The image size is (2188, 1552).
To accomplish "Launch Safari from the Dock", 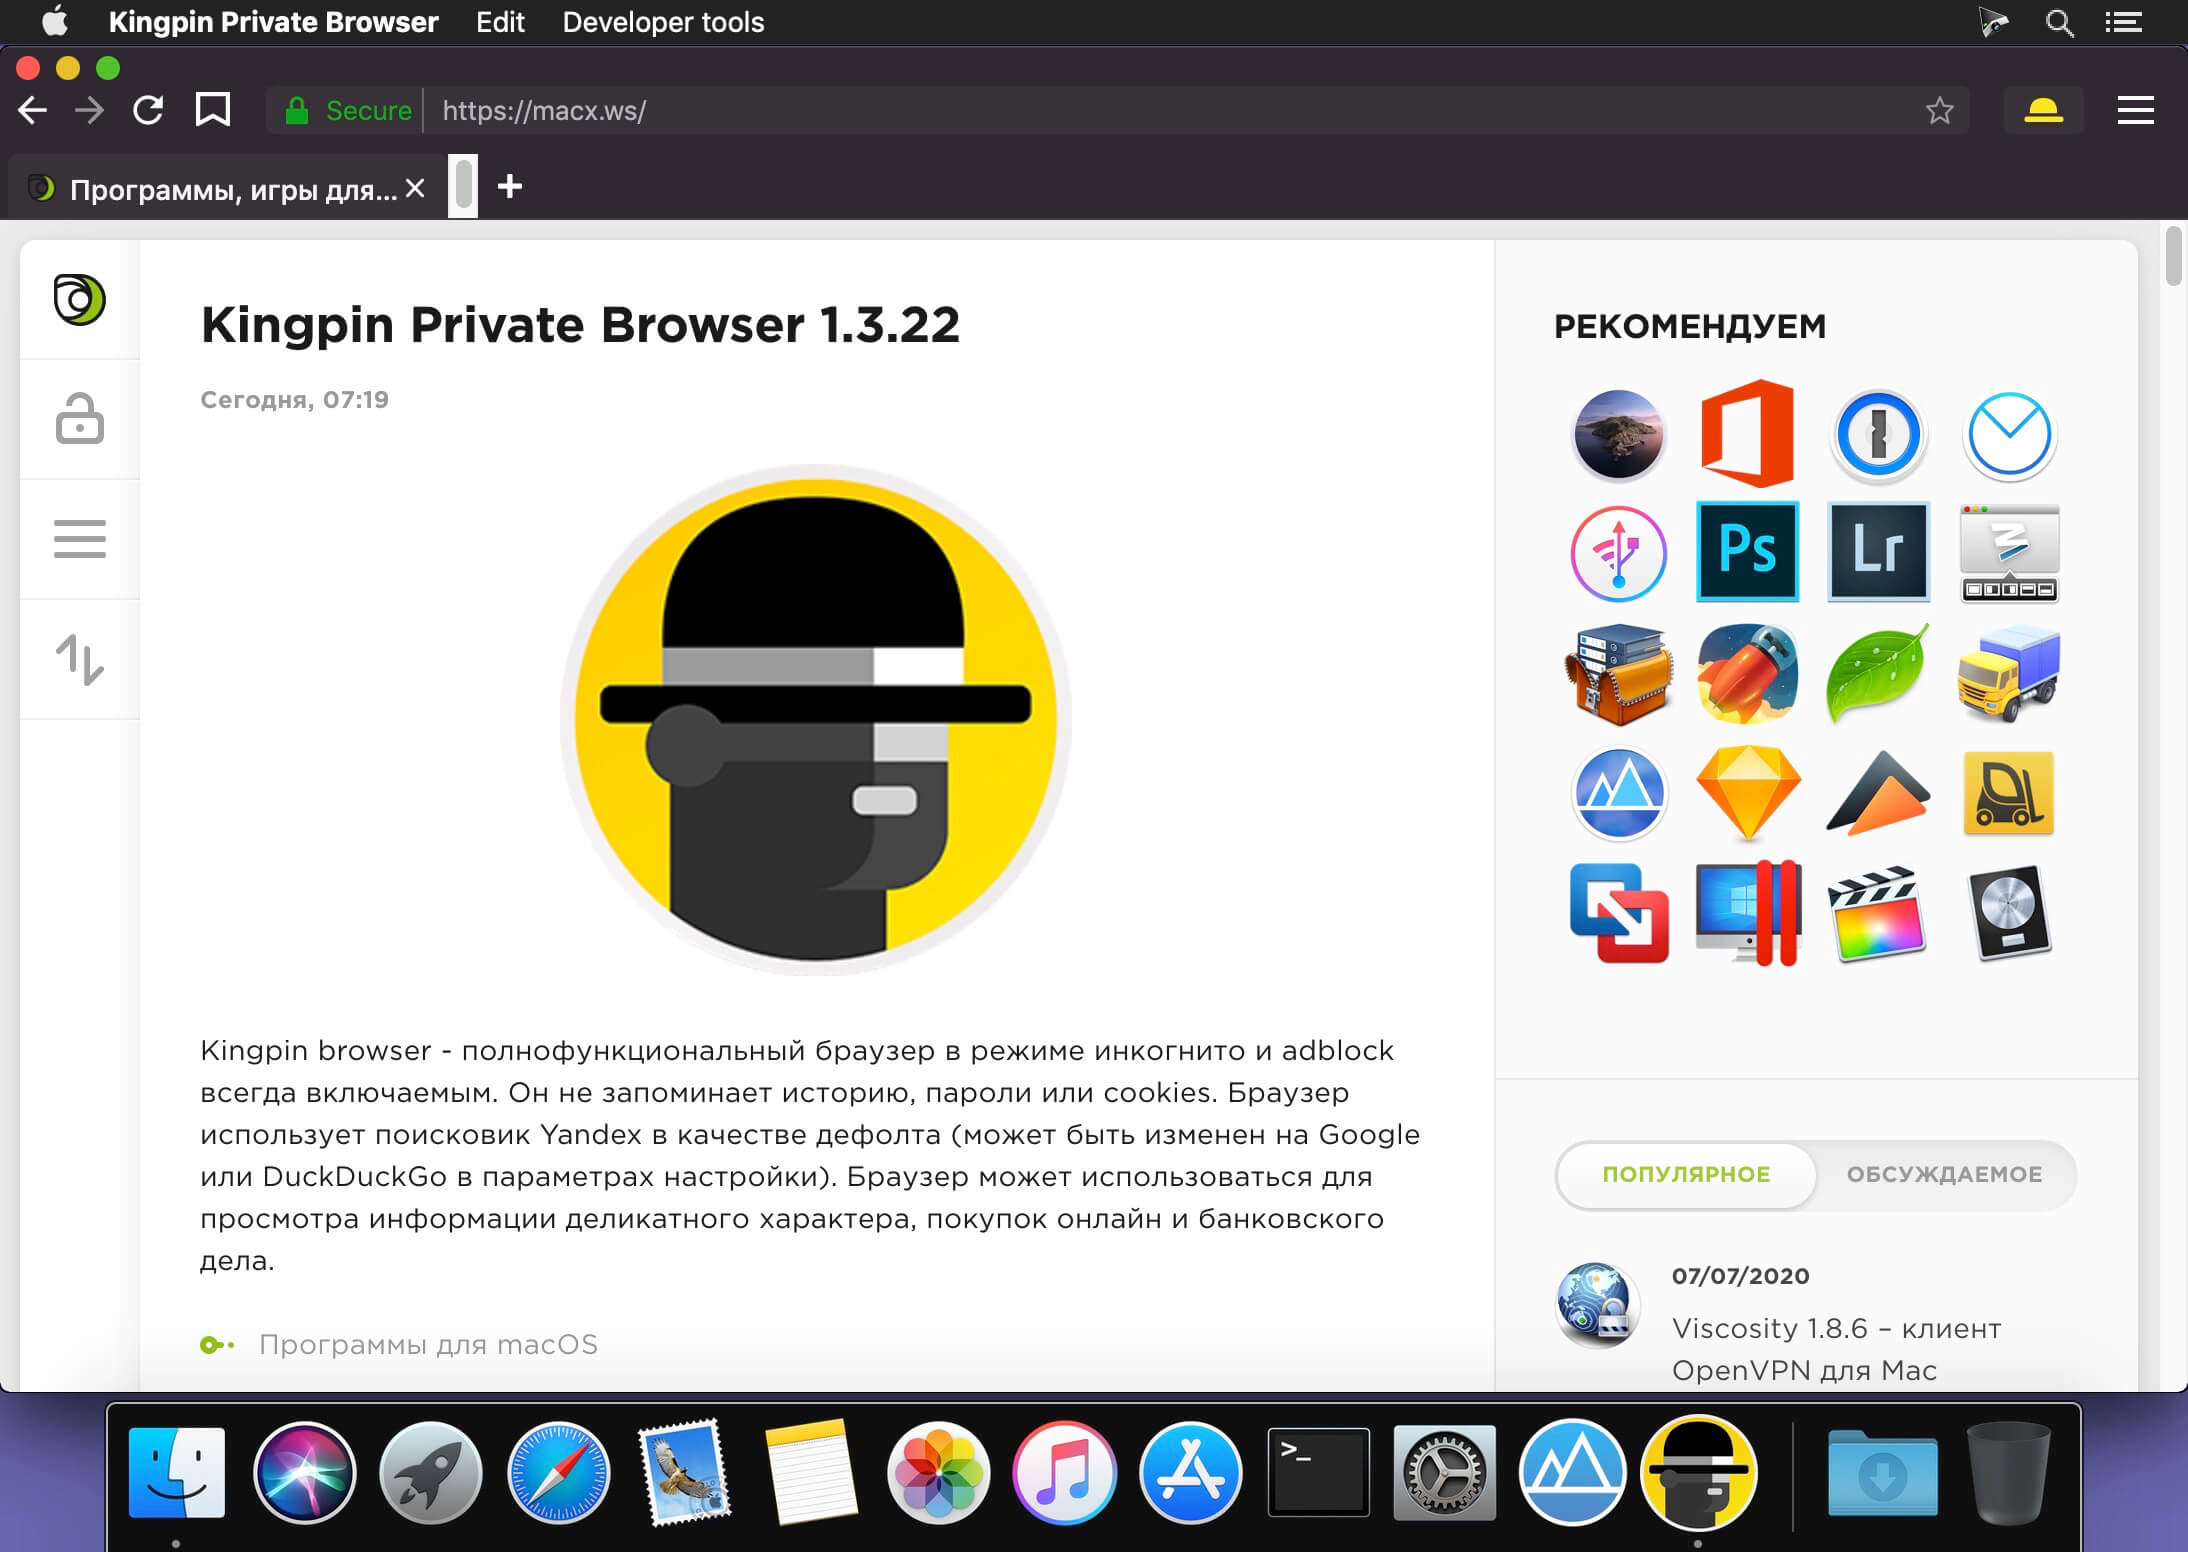I will [558, 1473].
